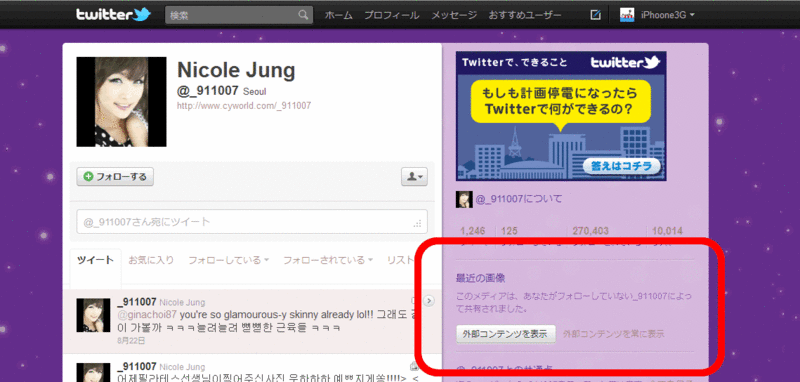Open プロフィール in the top navigation

[x=392, y=15]
